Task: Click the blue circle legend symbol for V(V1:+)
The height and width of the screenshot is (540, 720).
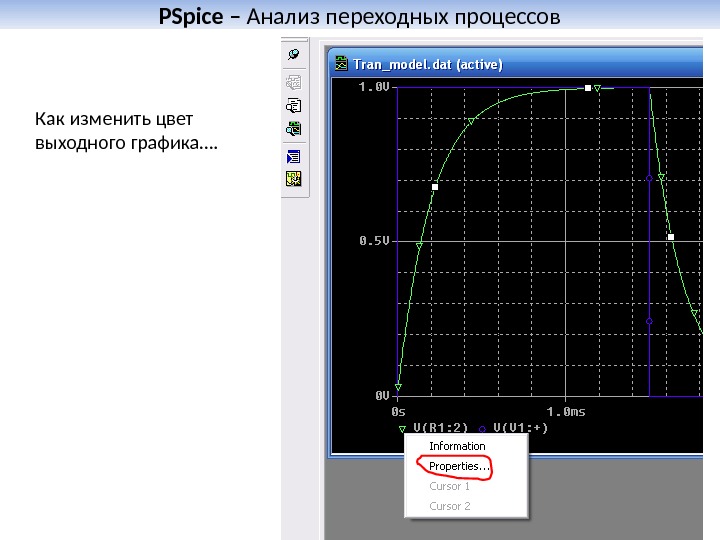Action: point(482,429)
